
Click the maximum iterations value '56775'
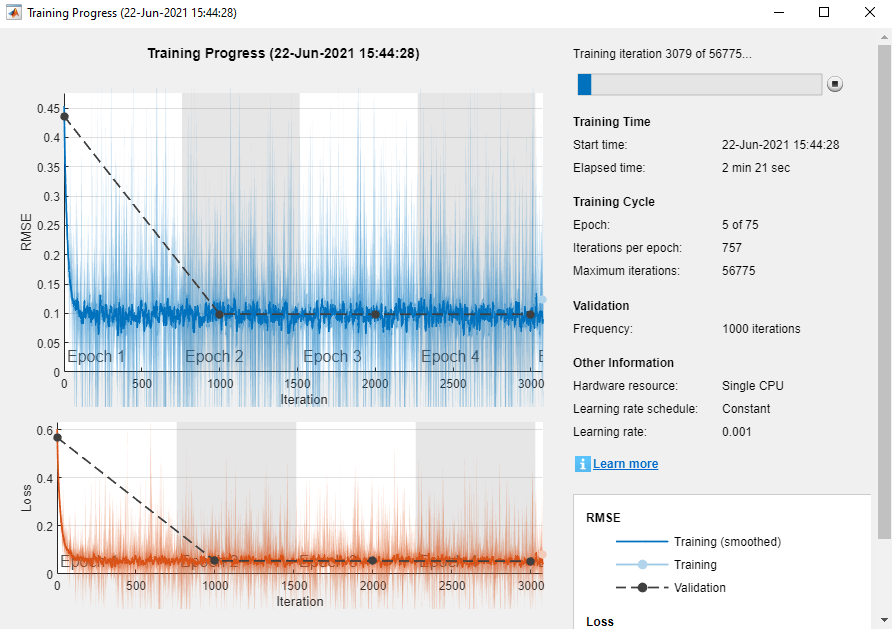coord(738,271)
